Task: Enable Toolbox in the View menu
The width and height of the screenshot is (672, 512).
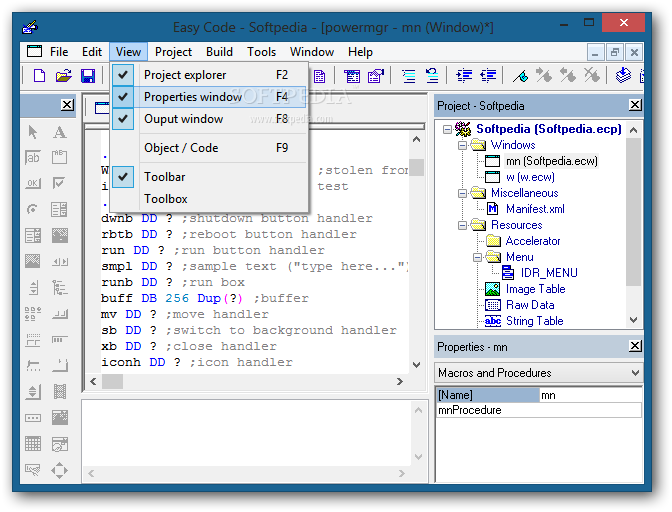Action: pos(210,199)
